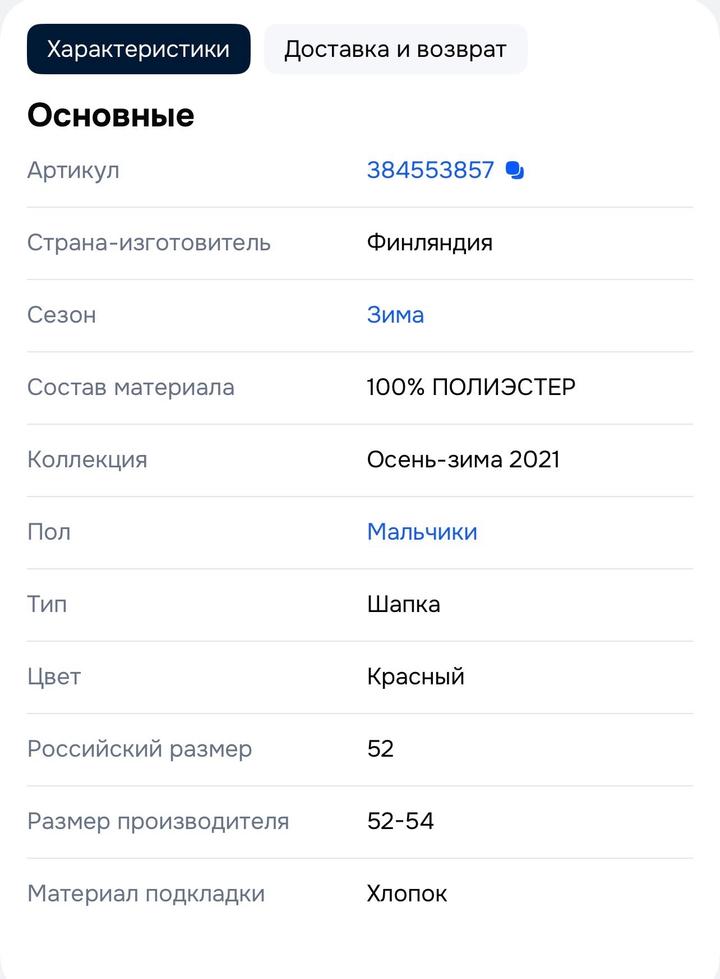Screen dimensions: 720x979
Task: Click the Основные section header
Action: pos(110,115)
